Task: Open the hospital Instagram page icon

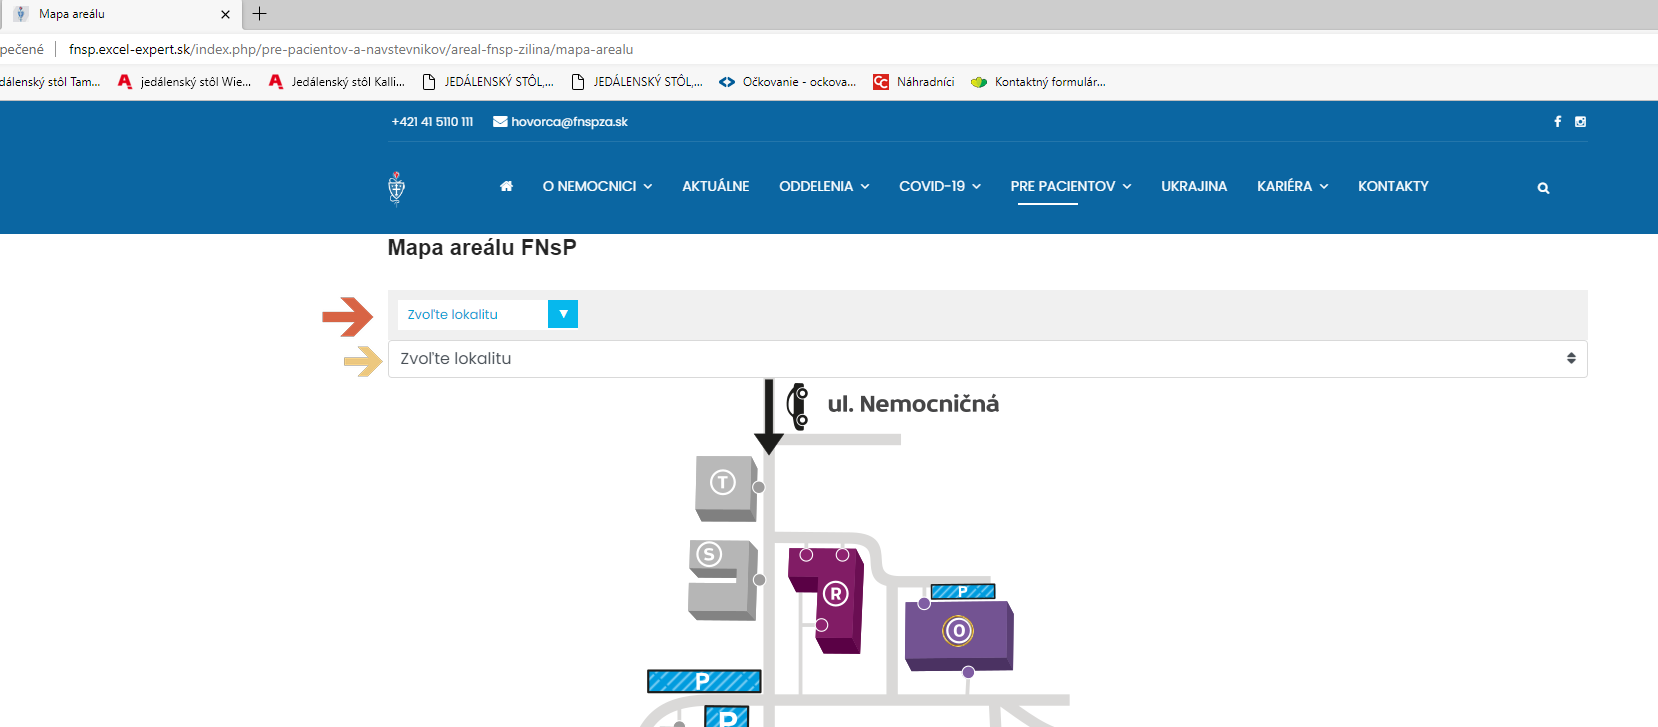Action: [x=1580, y=122]
